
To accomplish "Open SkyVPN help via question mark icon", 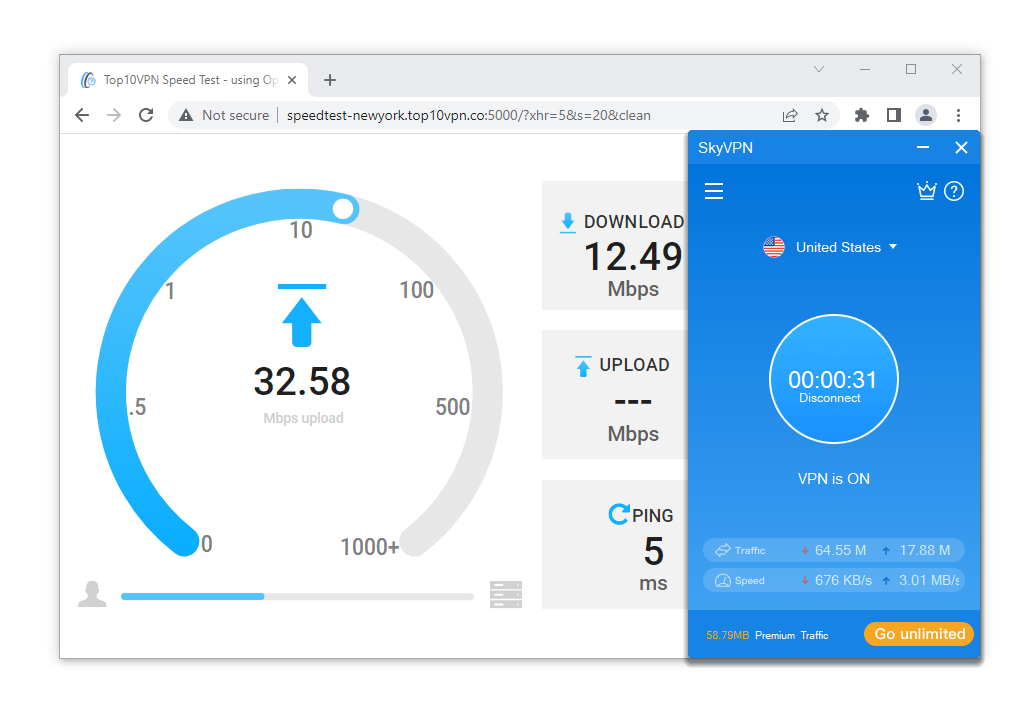I will coord(954,190).
